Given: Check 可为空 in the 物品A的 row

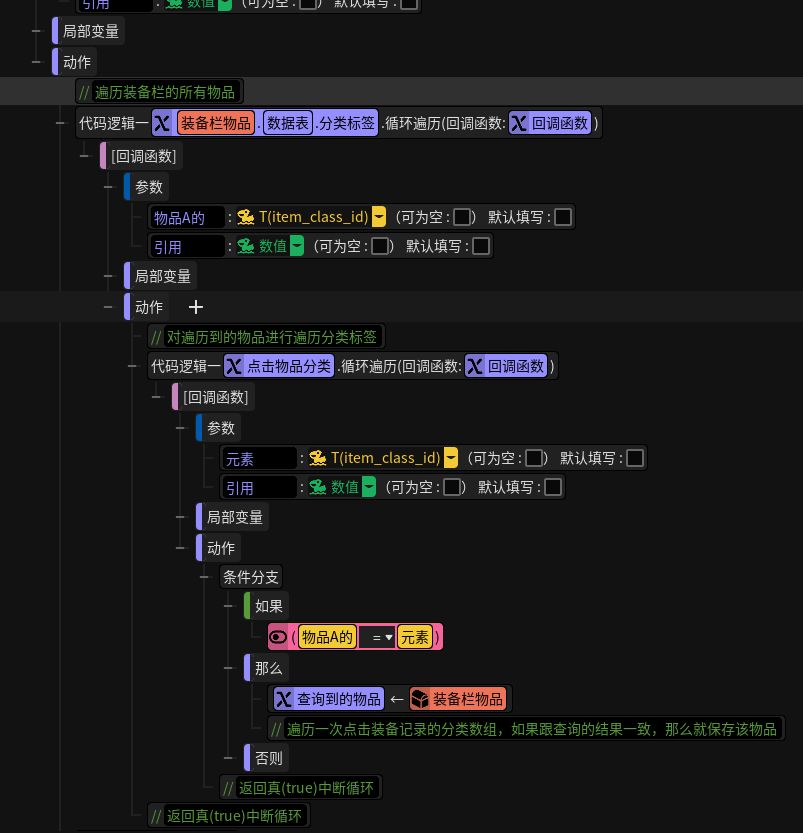Looking at the screenshot, I should click(462, 217).
